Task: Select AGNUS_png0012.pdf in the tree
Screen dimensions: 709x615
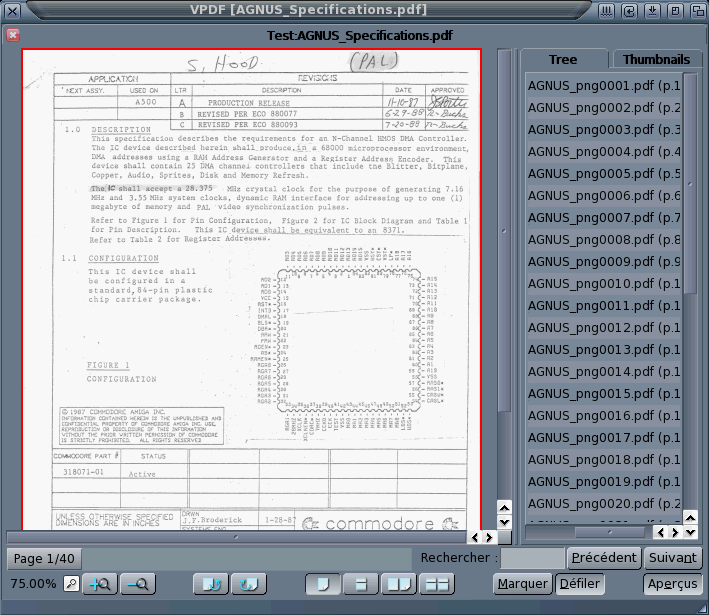Action: click(x=604, y=327)
